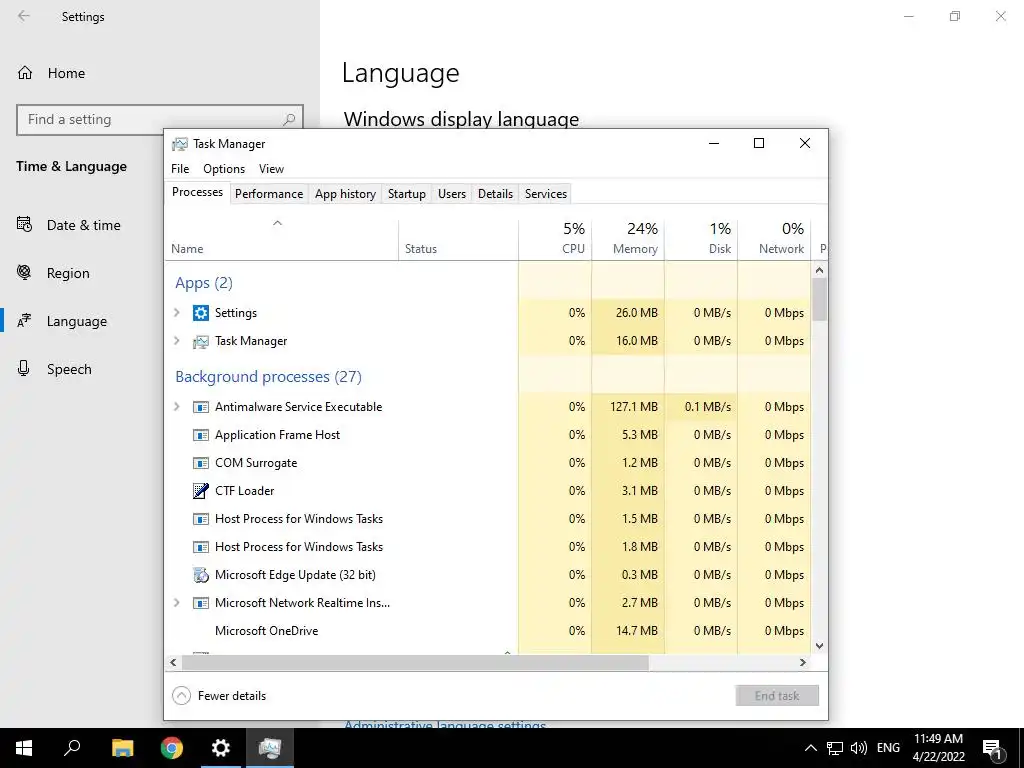The width and height of the screenshot is (1024, 768).
Task: Switch to the Users tab
Action: [452, 194]
